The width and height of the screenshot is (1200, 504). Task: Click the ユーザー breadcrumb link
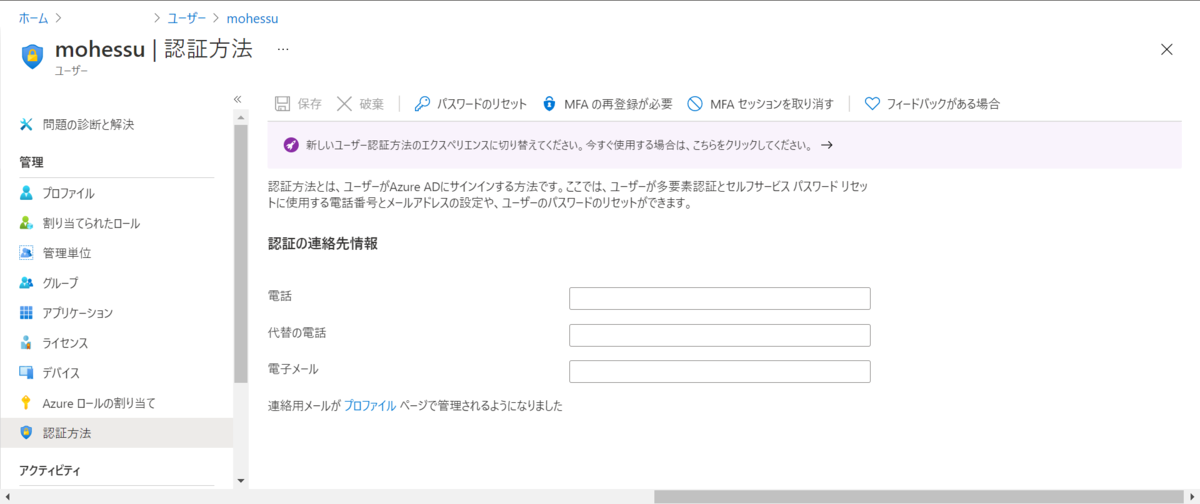pyautogui.click(x=187, y=18)
